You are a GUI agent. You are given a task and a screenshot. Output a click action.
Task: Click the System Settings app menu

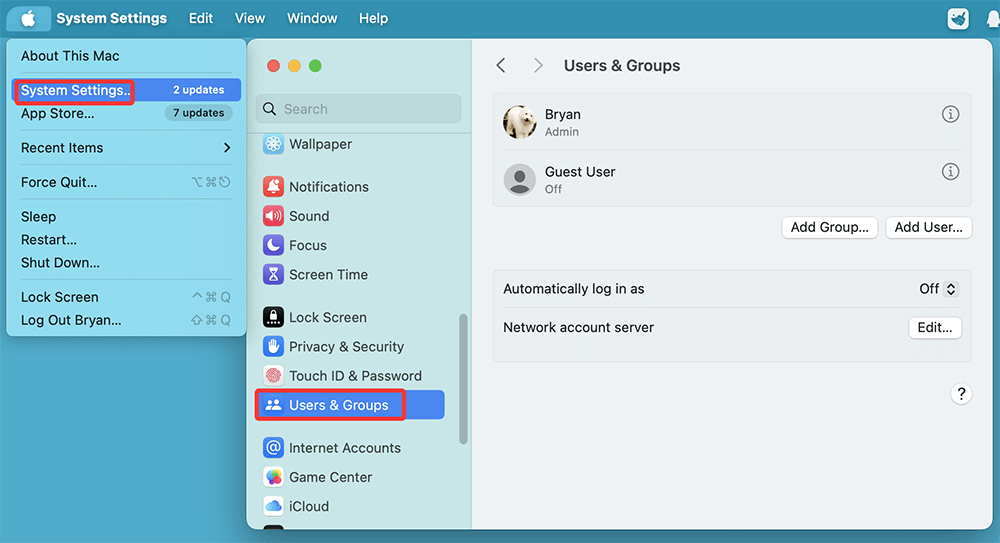pos(112,19)
